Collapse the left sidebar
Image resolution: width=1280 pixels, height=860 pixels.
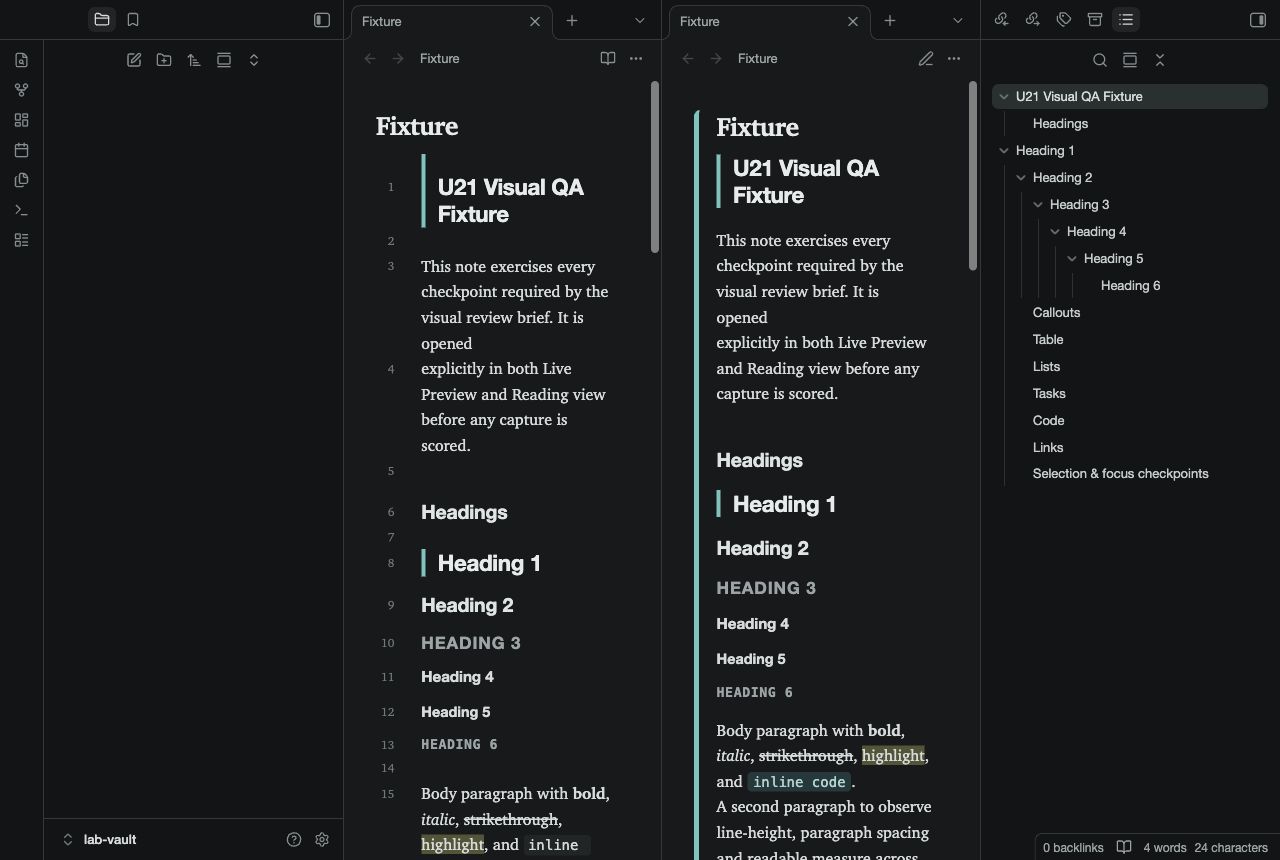click(322, 19)
